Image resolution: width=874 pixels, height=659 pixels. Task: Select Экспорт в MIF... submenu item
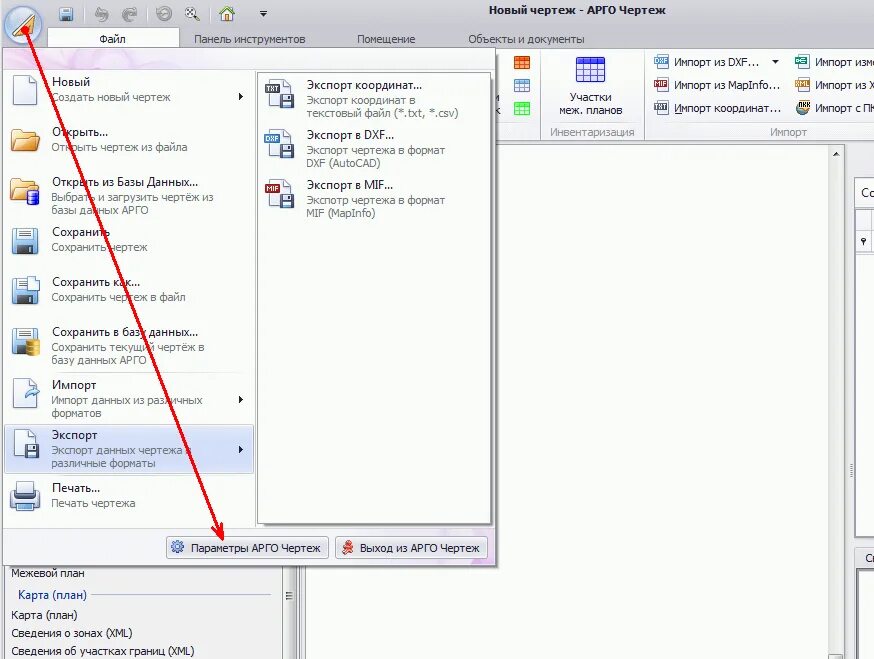[x=373, y=198]
